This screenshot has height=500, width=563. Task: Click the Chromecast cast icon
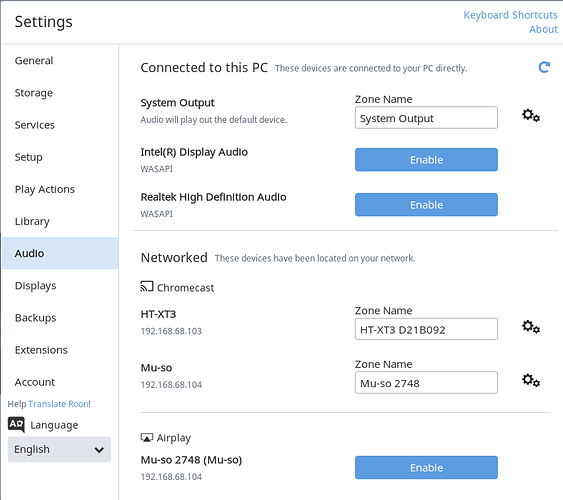146,286
